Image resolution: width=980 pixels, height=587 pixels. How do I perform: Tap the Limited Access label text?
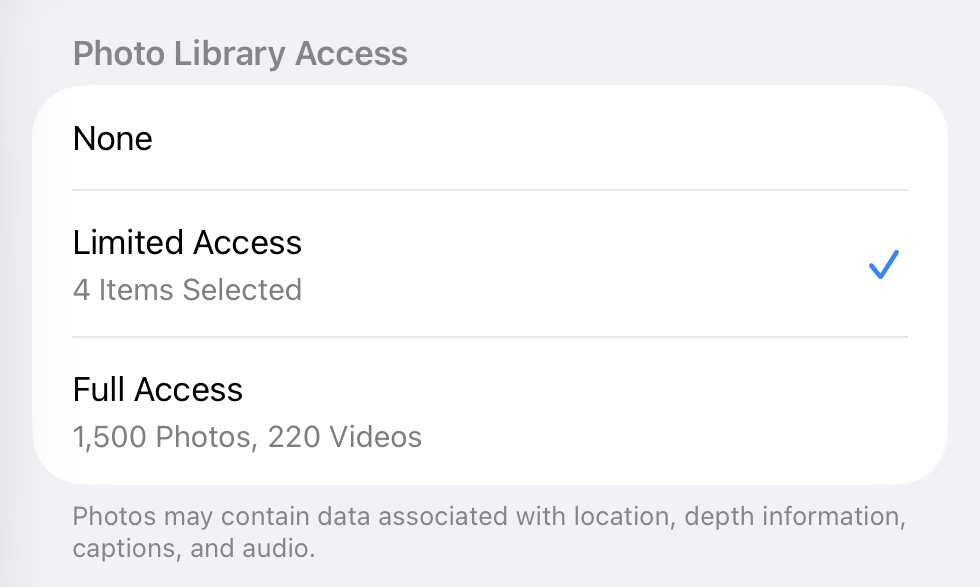pos(186,243)
